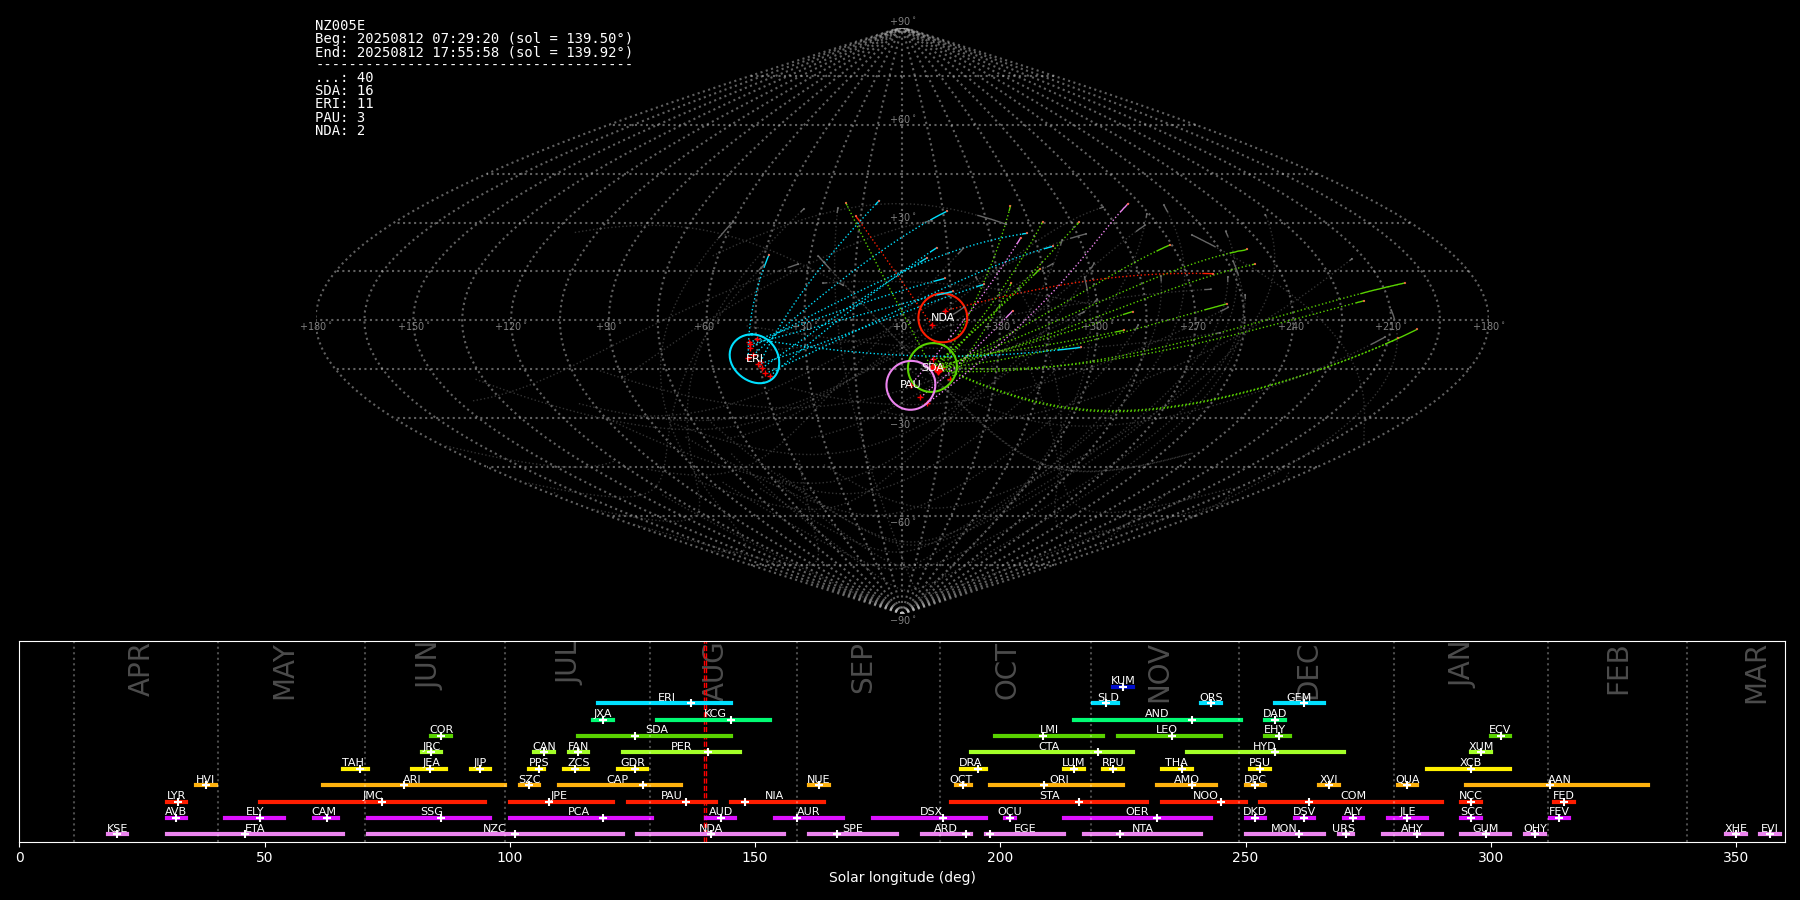Click the AND shower bar label
Image resolution: width=1800 pixels, height=900 pixels.
(x=1157, y=714)
